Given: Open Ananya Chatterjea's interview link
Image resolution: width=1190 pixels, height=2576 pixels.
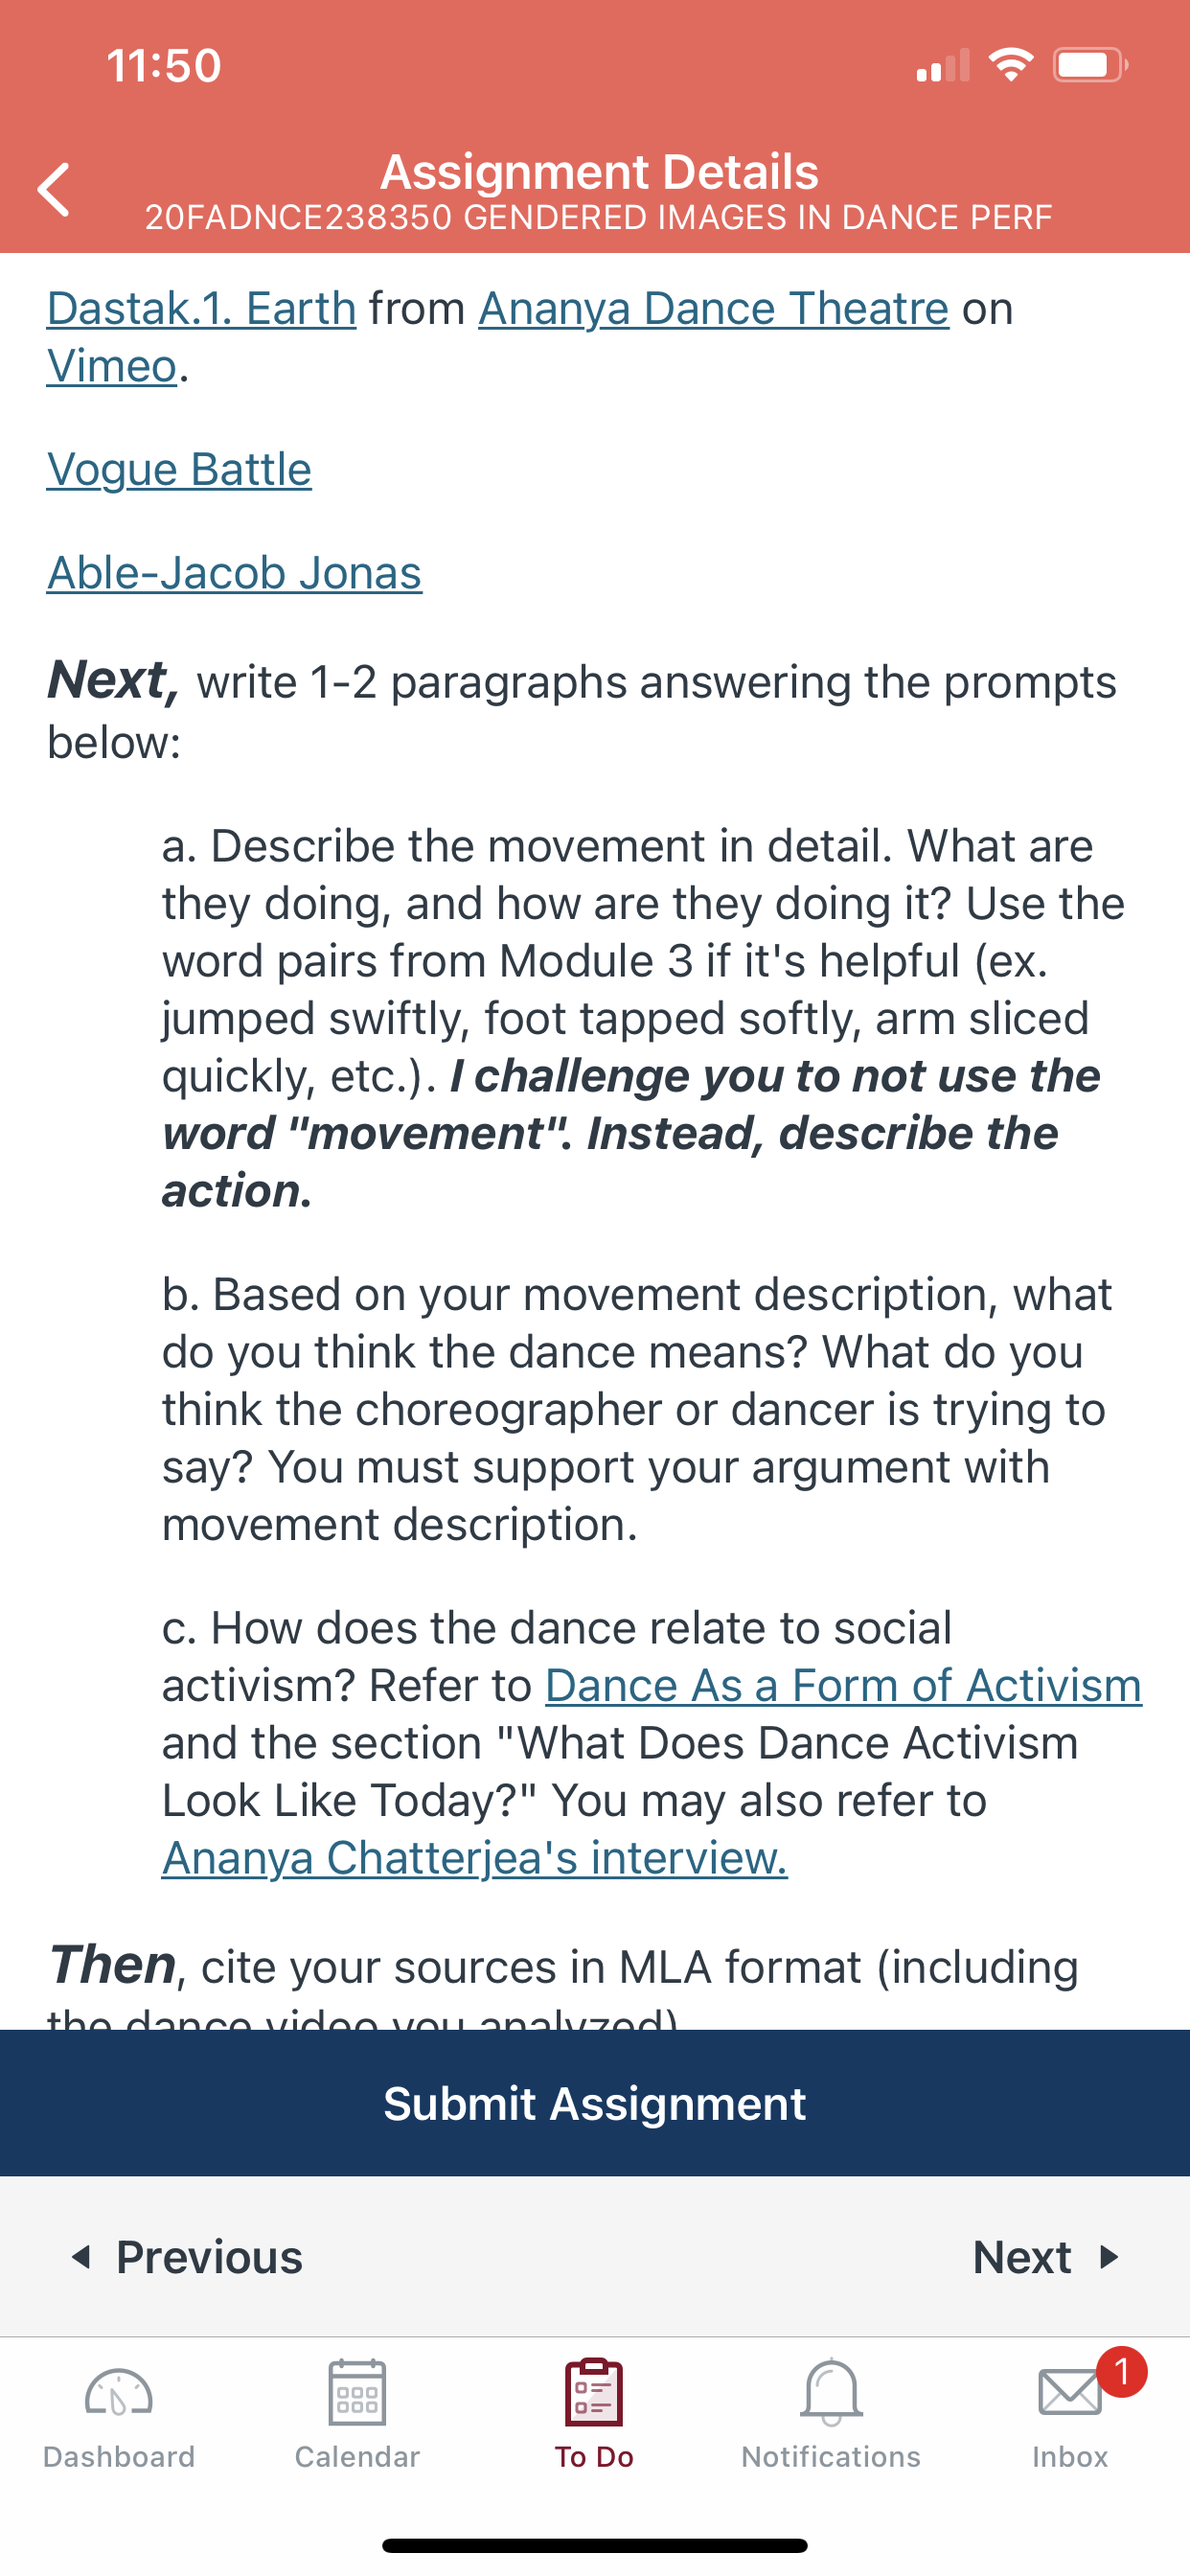Looking at the screenshot, I should click(474, 1858).
